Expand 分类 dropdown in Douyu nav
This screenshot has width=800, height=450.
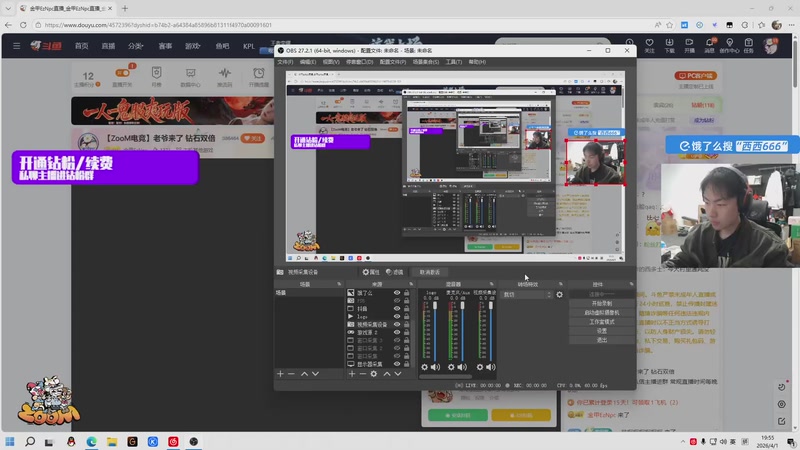click(x=136, y=46)
